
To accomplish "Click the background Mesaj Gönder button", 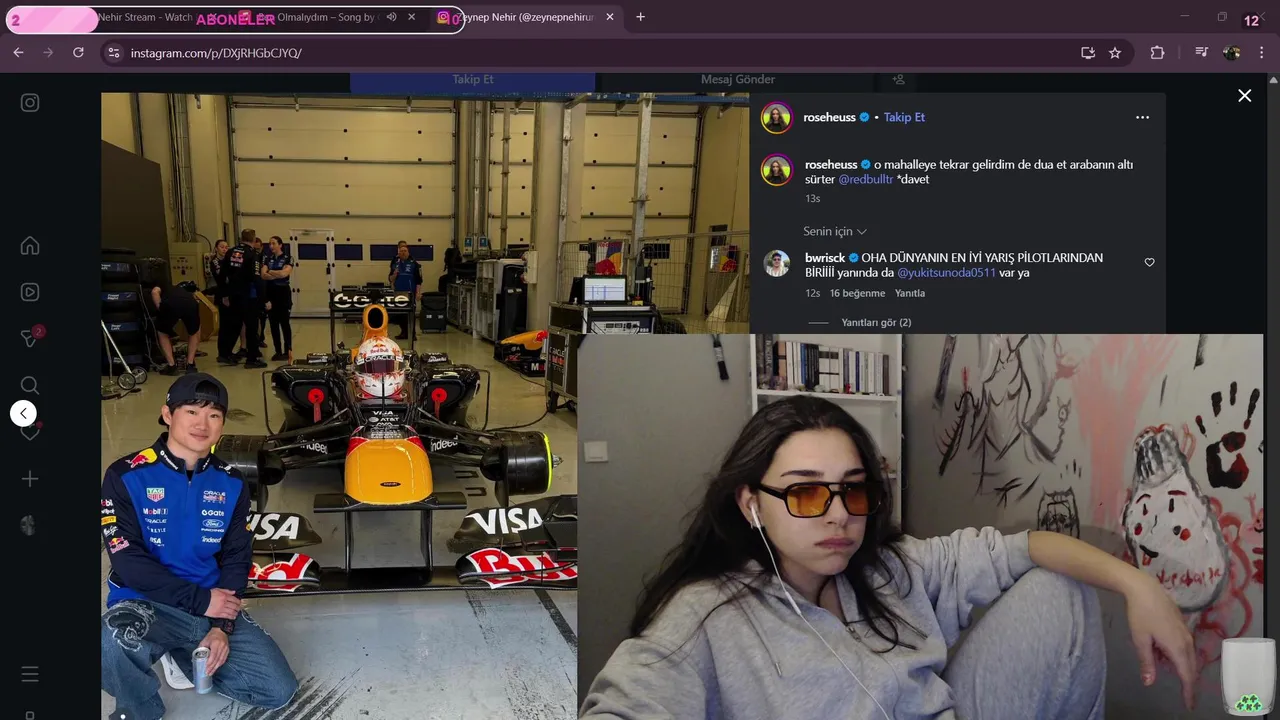I will click(x=738, y=80).
